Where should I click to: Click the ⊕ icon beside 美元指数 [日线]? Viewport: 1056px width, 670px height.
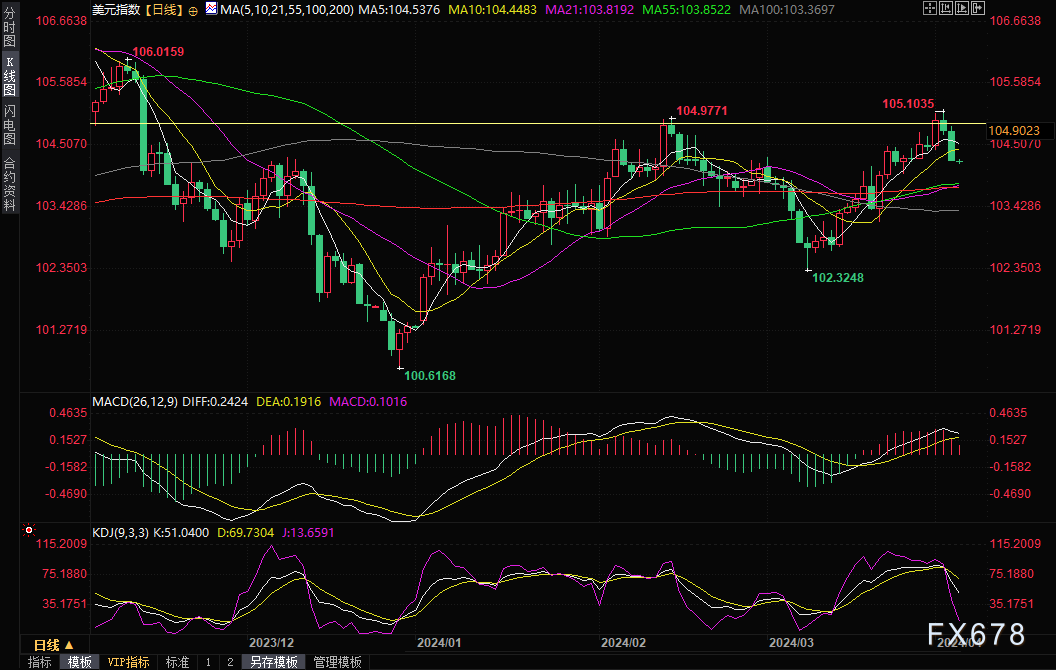[193, 9]
